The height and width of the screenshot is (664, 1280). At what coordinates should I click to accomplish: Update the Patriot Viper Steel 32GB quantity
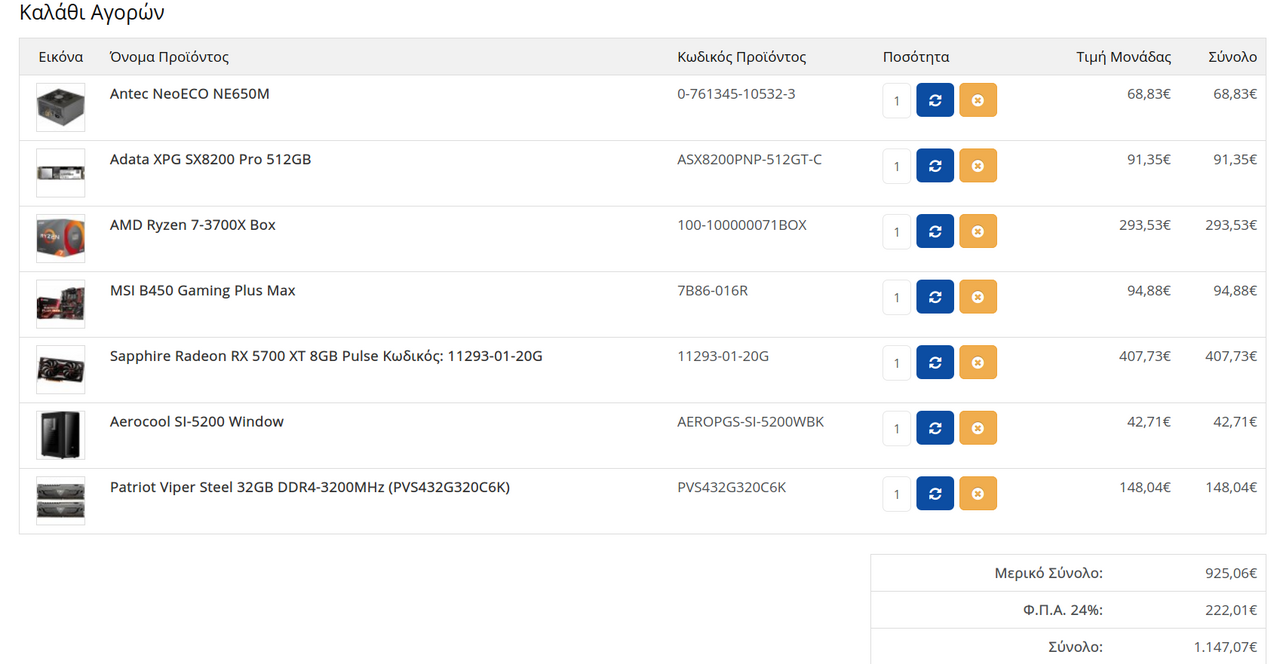(935, 494)
